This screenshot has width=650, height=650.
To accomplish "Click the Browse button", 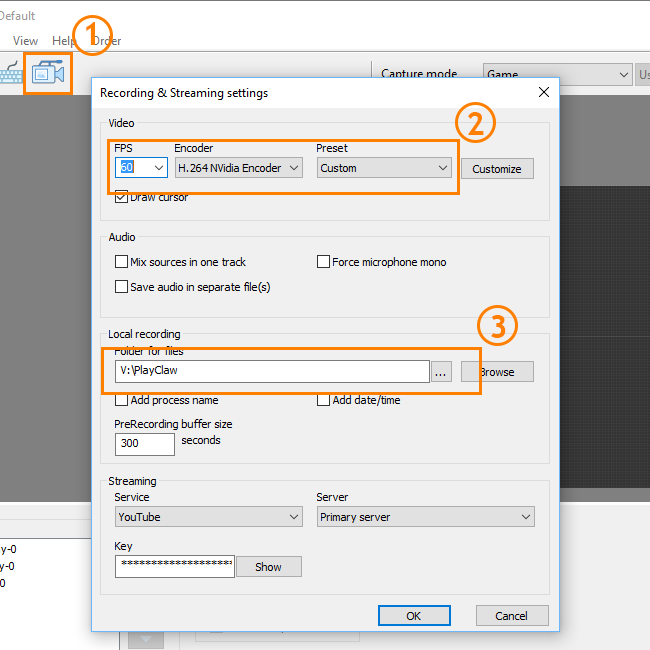I will pos(497,372).
